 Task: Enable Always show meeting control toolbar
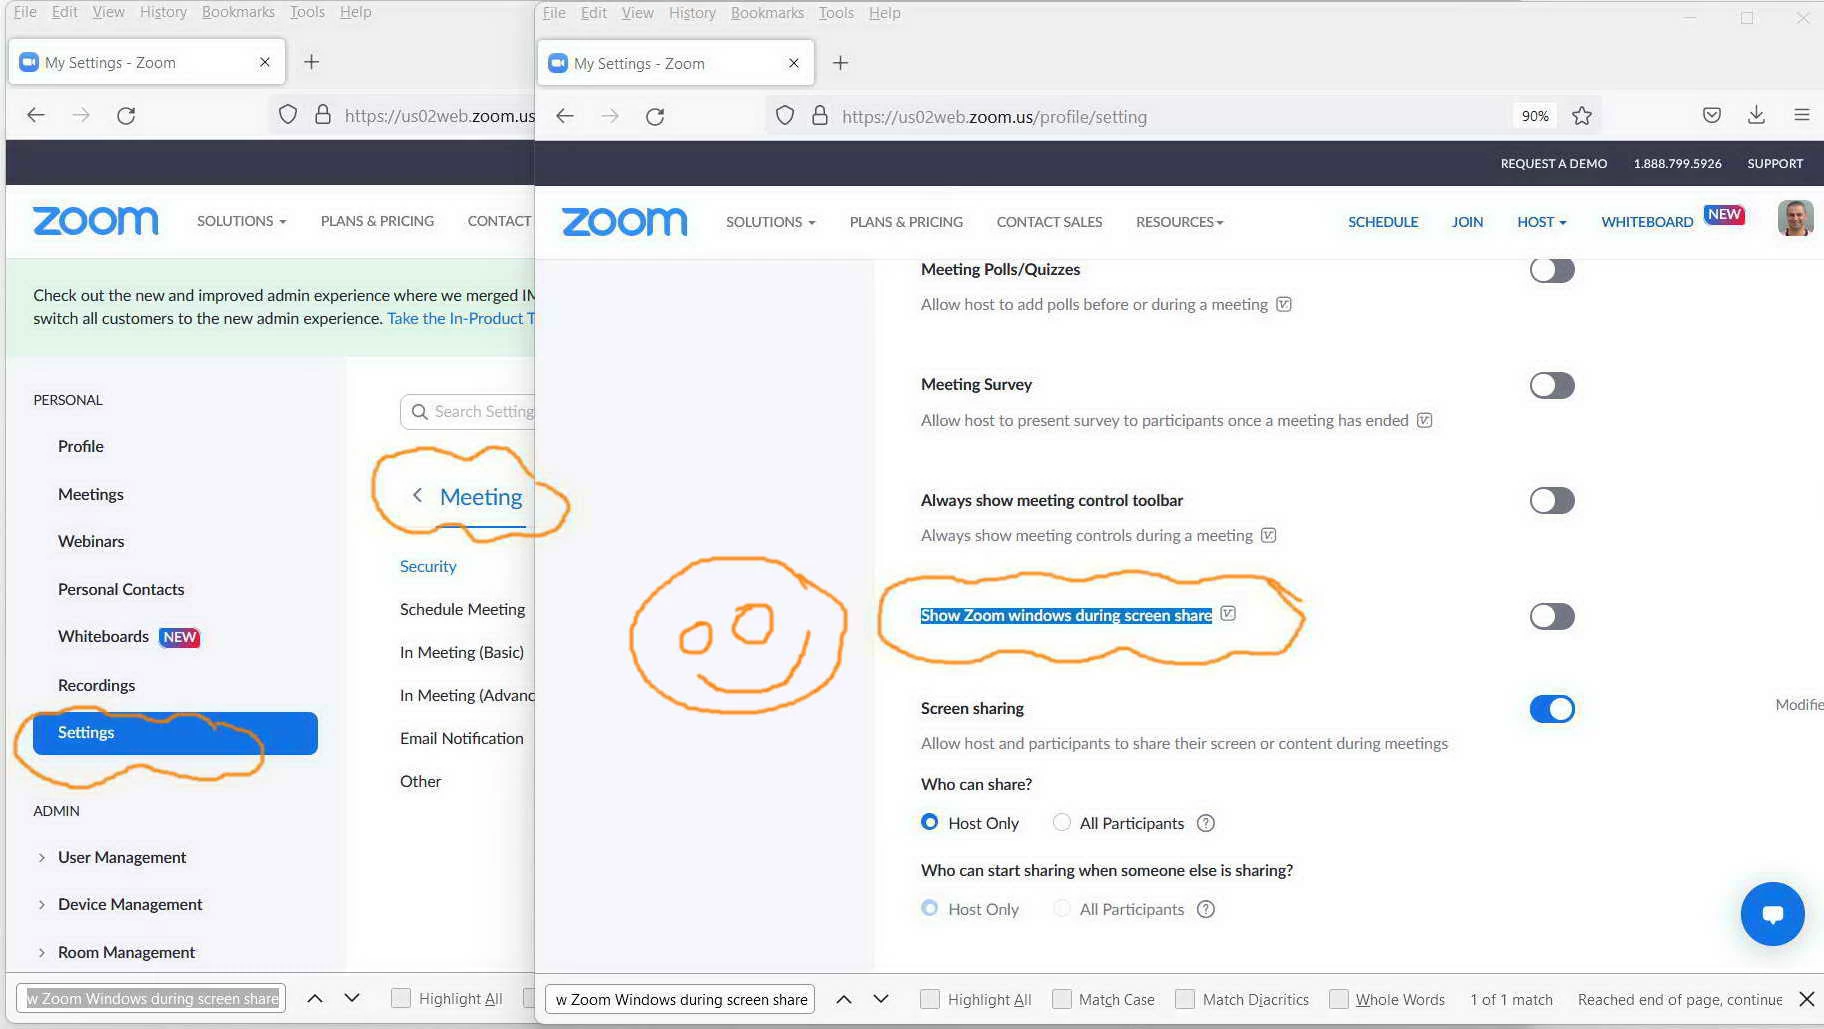click(1552, 500)
